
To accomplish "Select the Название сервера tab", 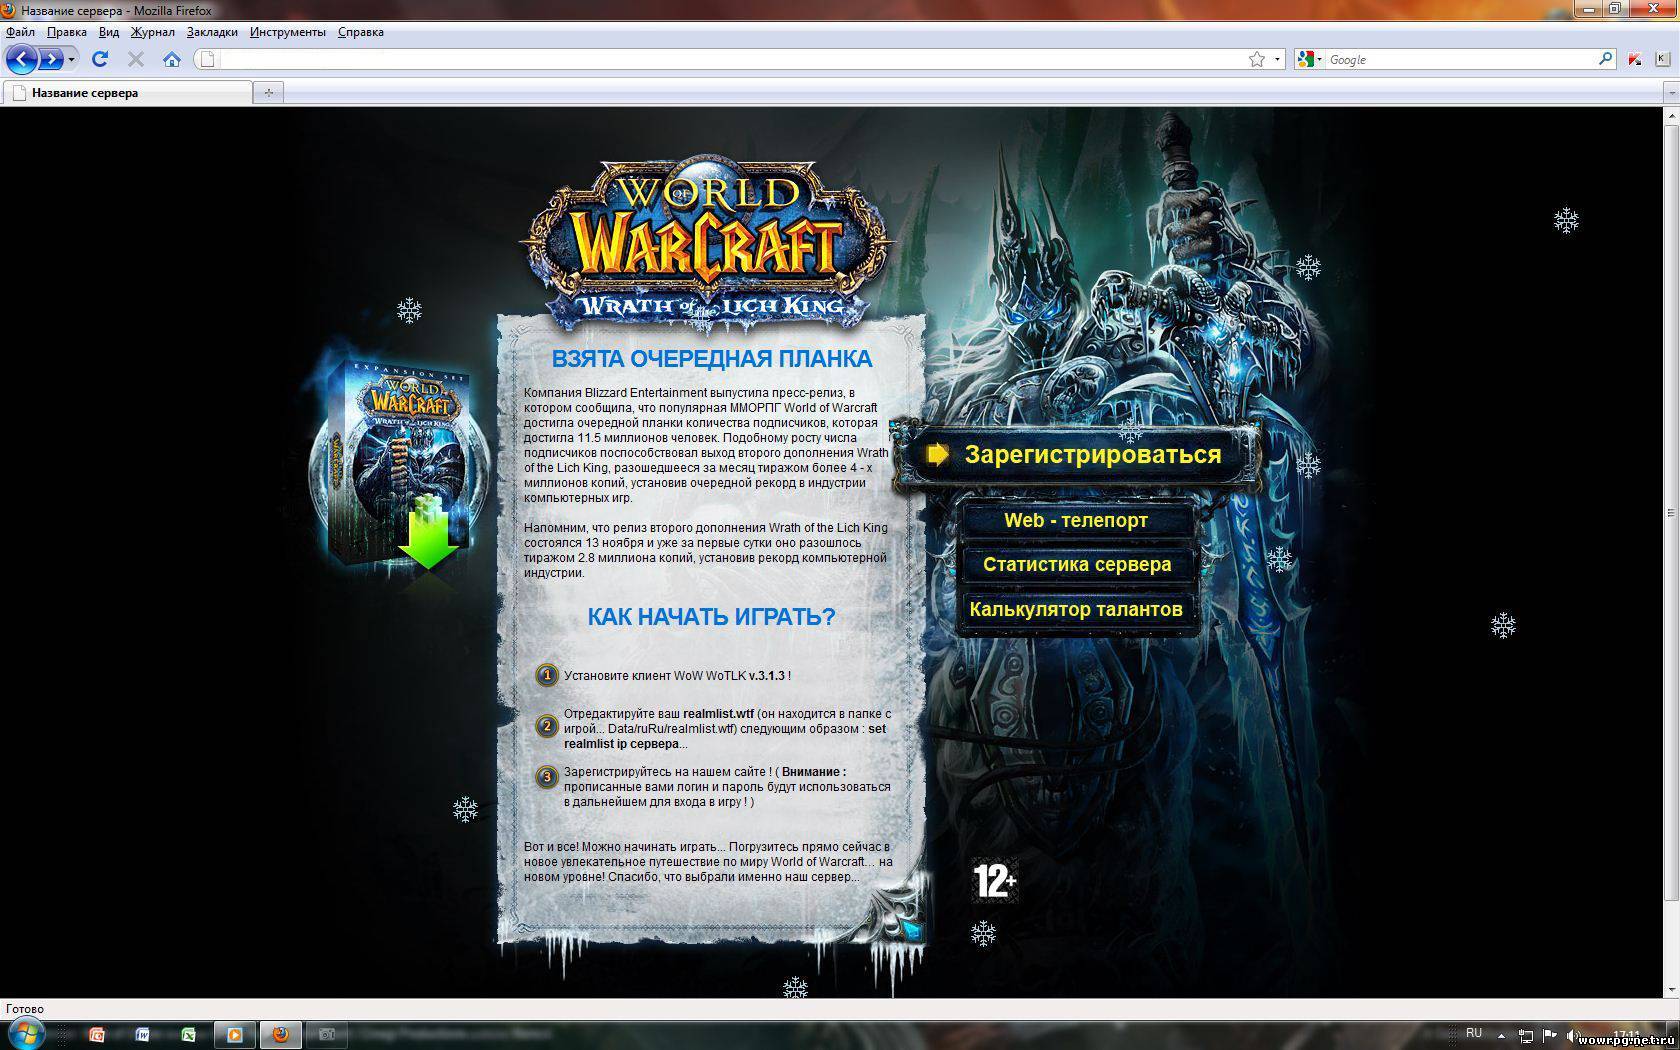I will [127, 93].
